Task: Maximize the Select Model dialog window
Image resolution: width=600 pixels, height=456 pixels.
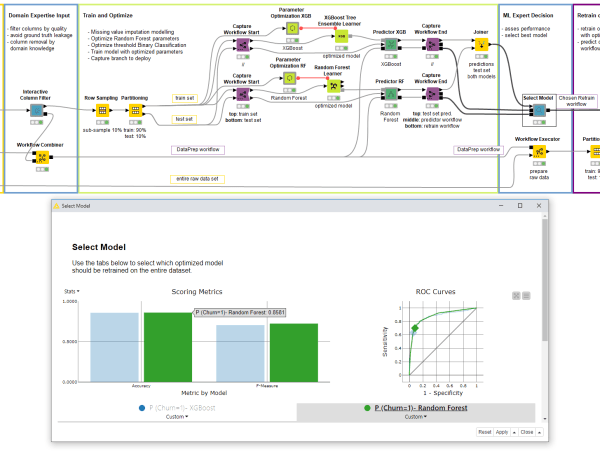Action: tap(520, 206)
